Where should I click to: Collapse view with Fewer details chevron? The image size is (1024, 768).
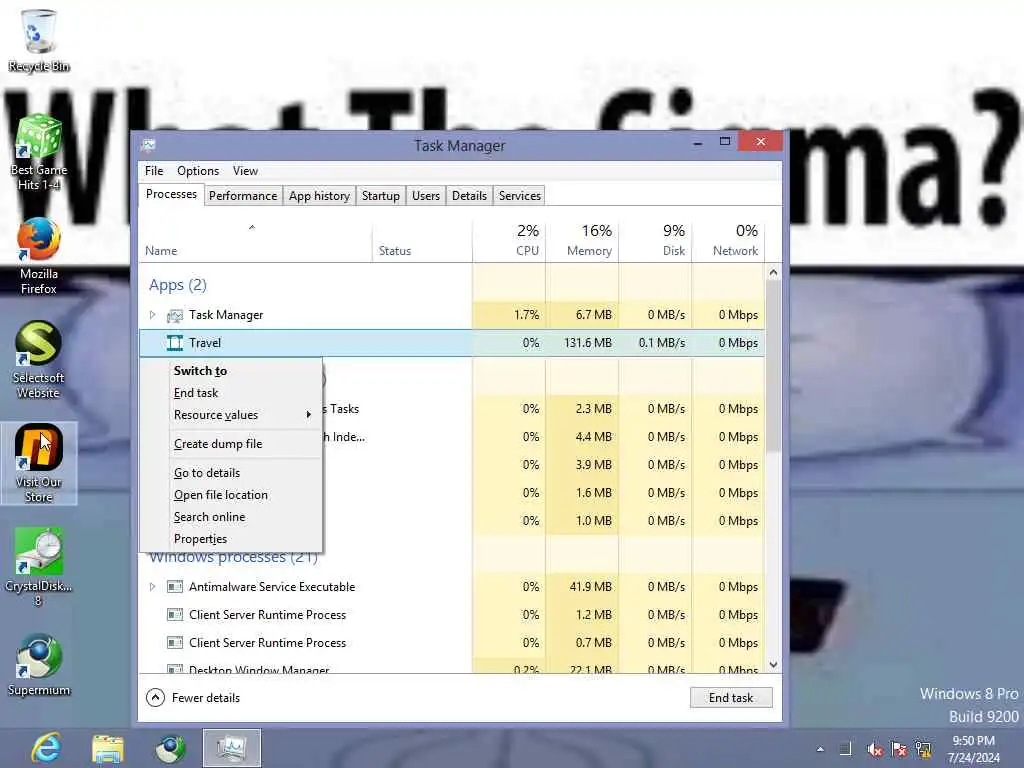155,697
